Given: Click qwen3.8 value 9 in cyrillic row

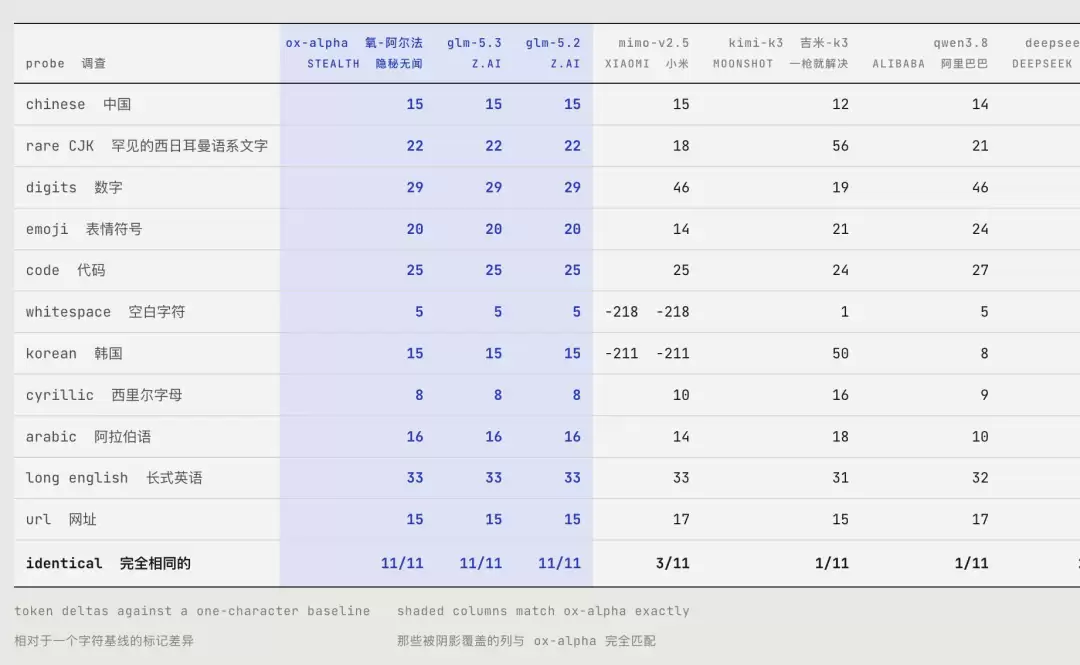Looking at the screenshot, I should click(984, 395).
